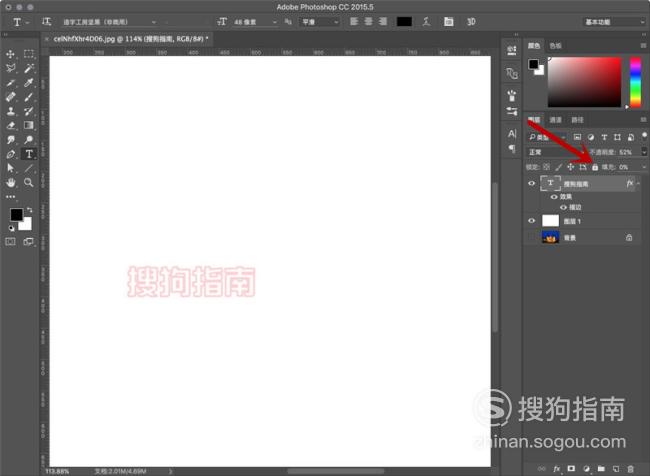Select the Gradient tool
This screenshot has width=650, height=476.
tap(29, 125)
